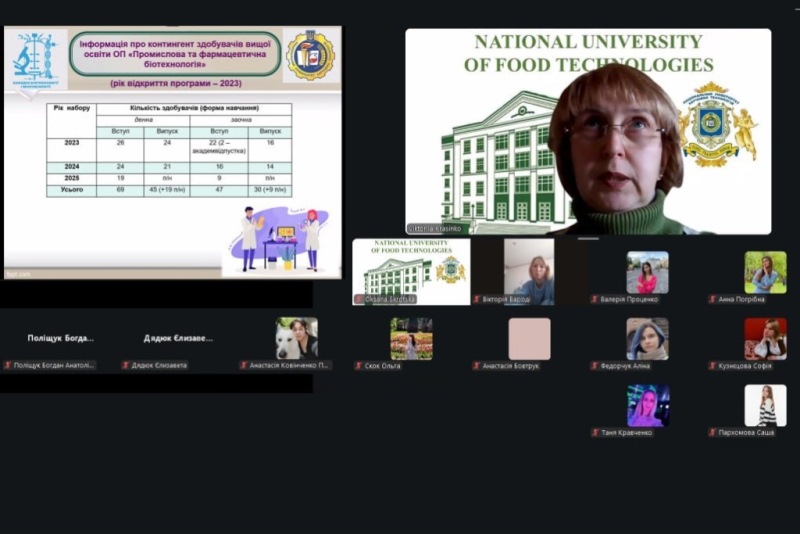Click the '2023' row label in the table
This screenshot has width=800, height=534.
pyautogui.click(x=72, y=143)
